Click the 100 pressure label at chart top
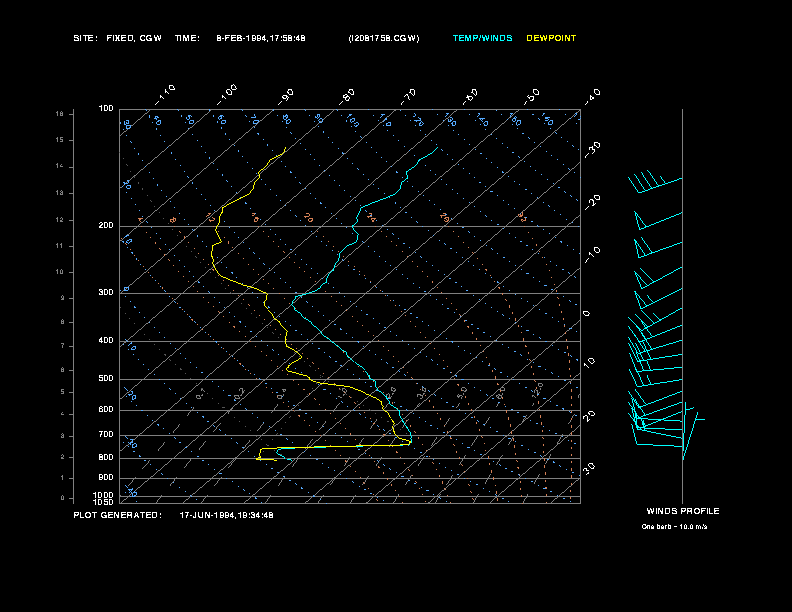 point(106,108)
